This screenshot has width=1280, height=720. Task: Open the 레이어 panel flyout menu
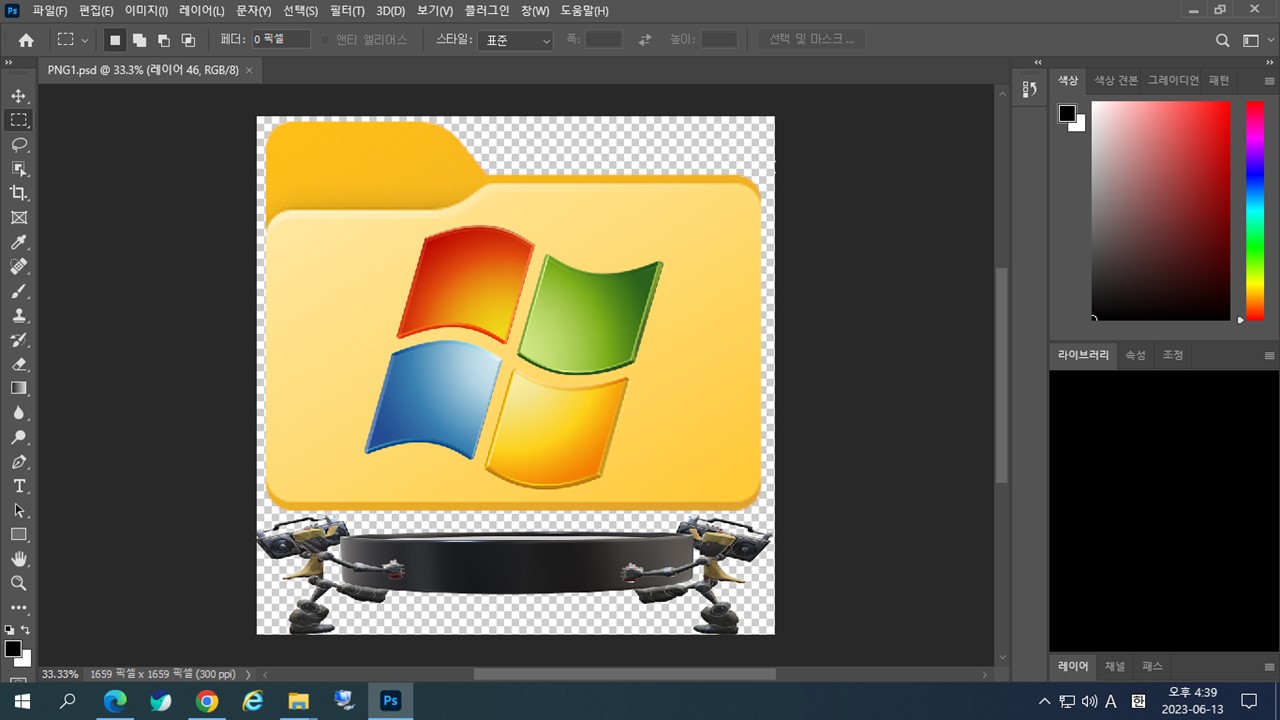(1269, 667)
